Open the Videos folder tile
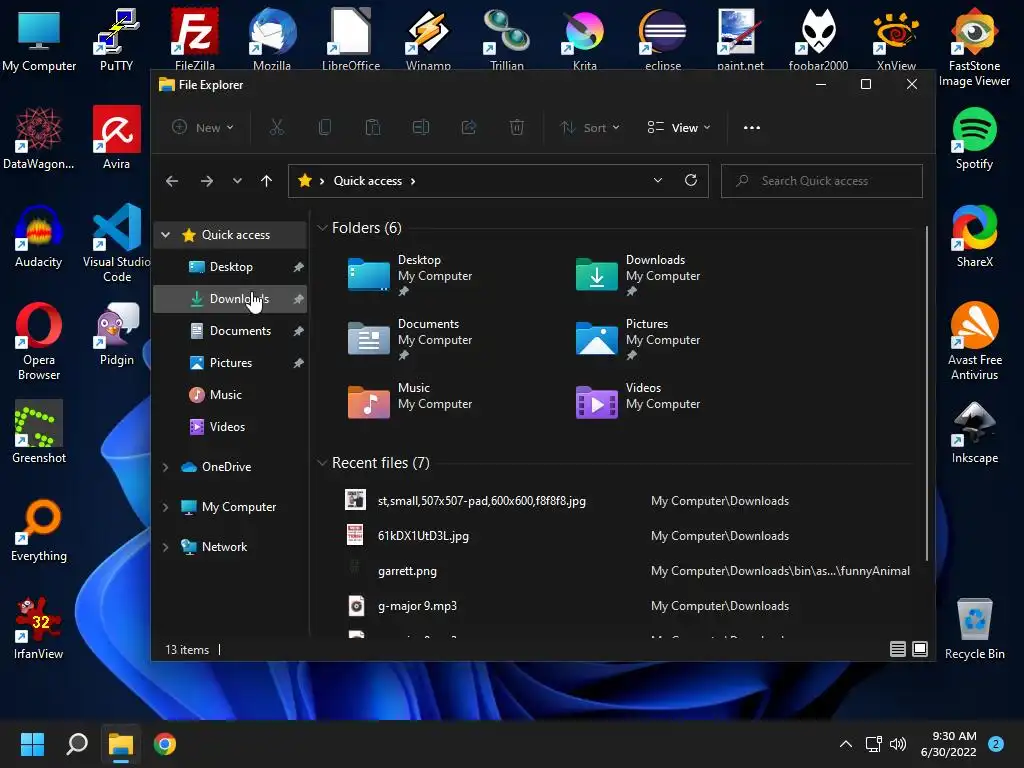1024x768 pixels. [639, 400]
